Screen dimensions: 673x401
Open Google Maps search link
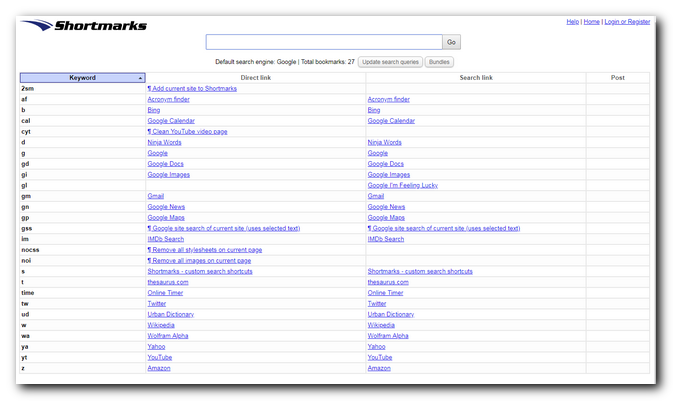(386, 218)
